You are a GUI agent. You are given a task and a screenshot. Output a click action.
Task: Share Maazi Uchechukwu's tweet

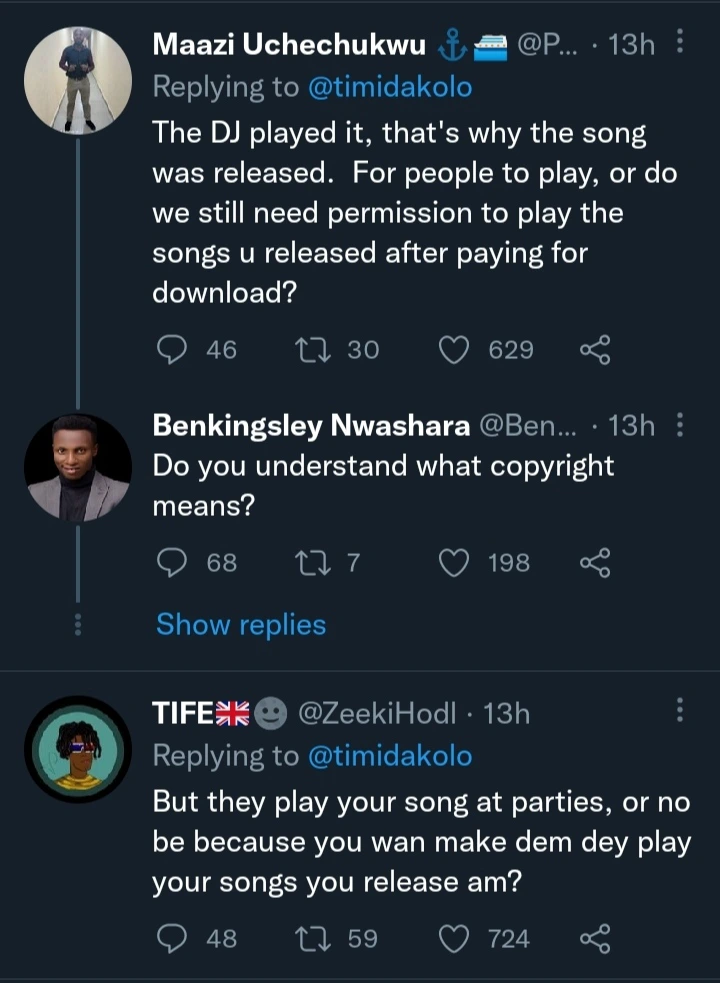[594, 350]
